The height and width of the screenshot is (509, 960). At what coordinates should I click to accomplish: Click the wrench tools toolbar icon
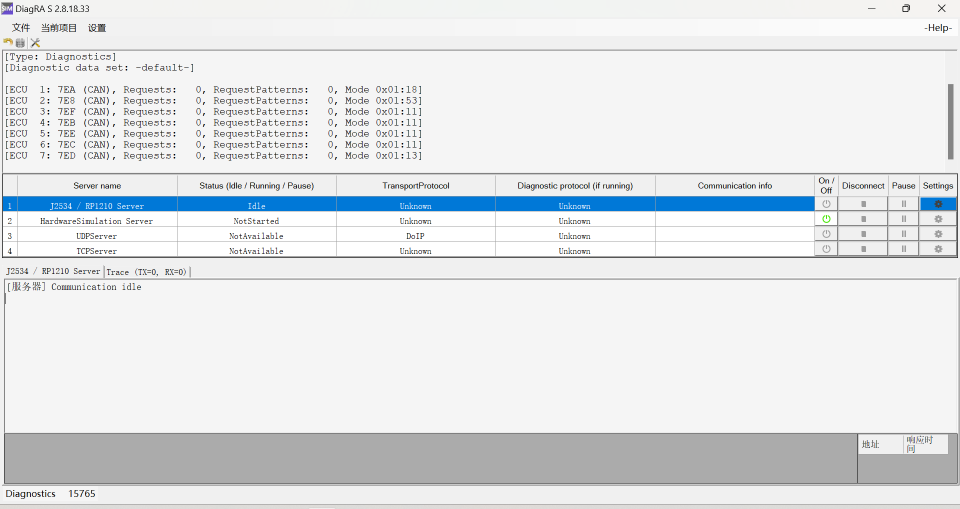click(35, 43)
